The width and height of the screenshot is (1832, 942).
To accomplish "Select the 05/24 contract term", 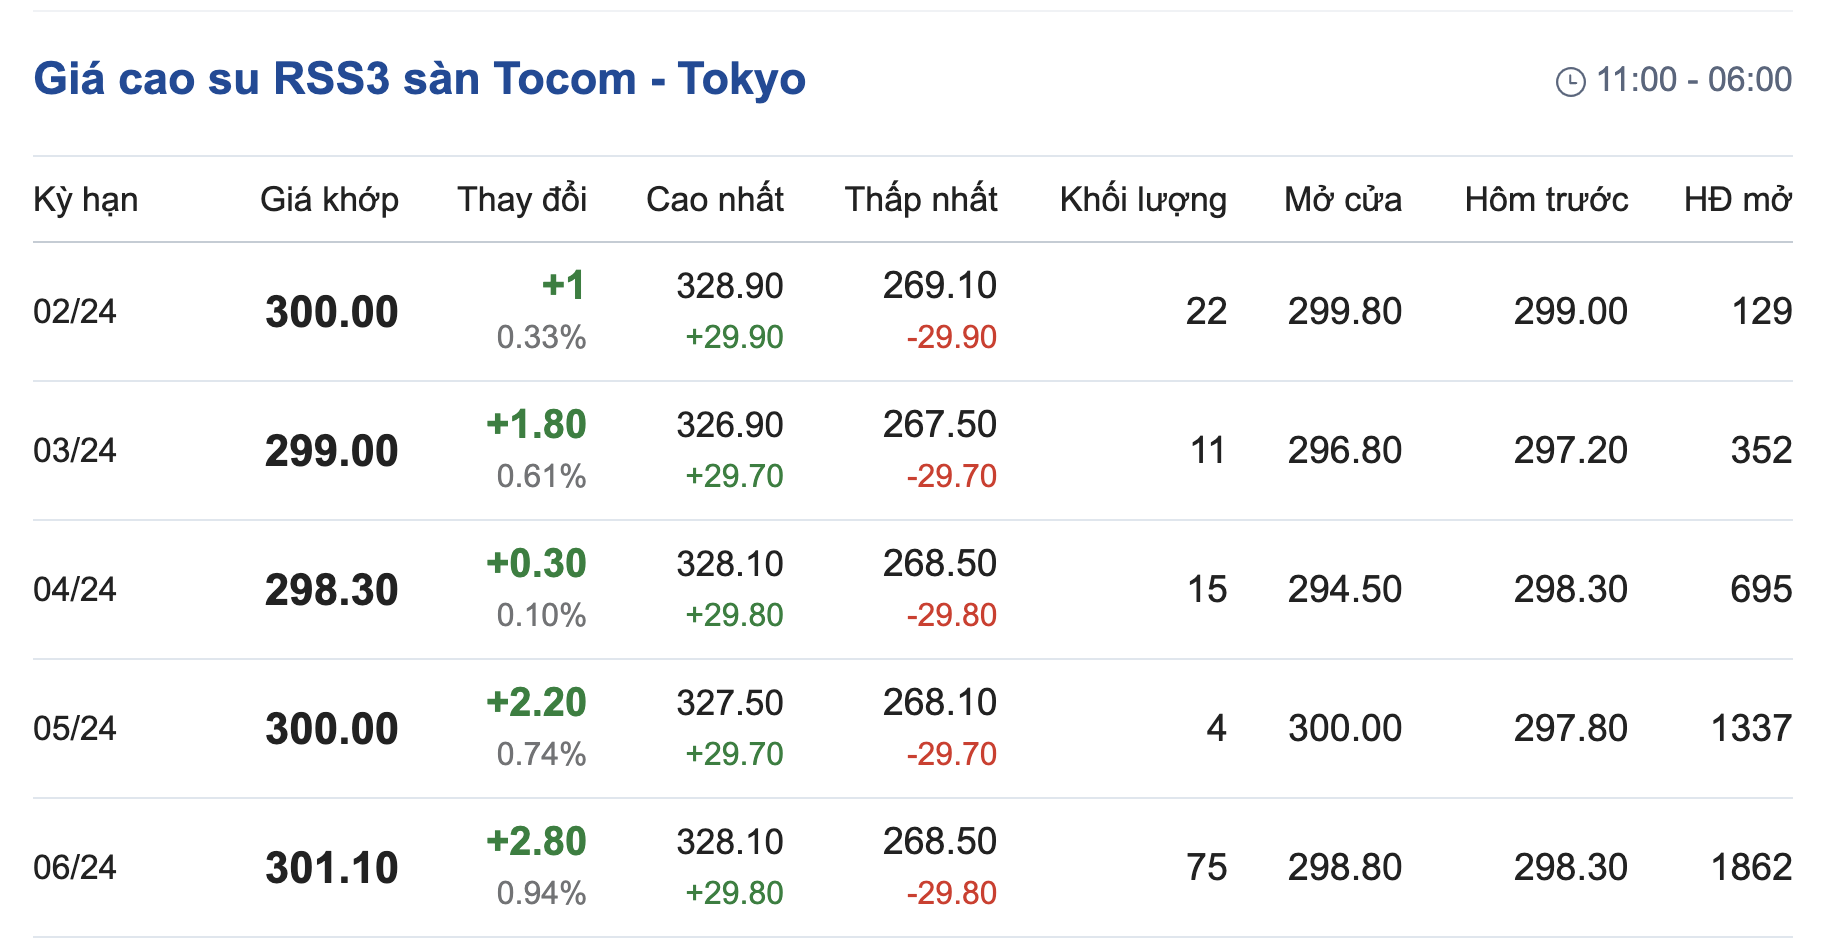I will point(75,729).
